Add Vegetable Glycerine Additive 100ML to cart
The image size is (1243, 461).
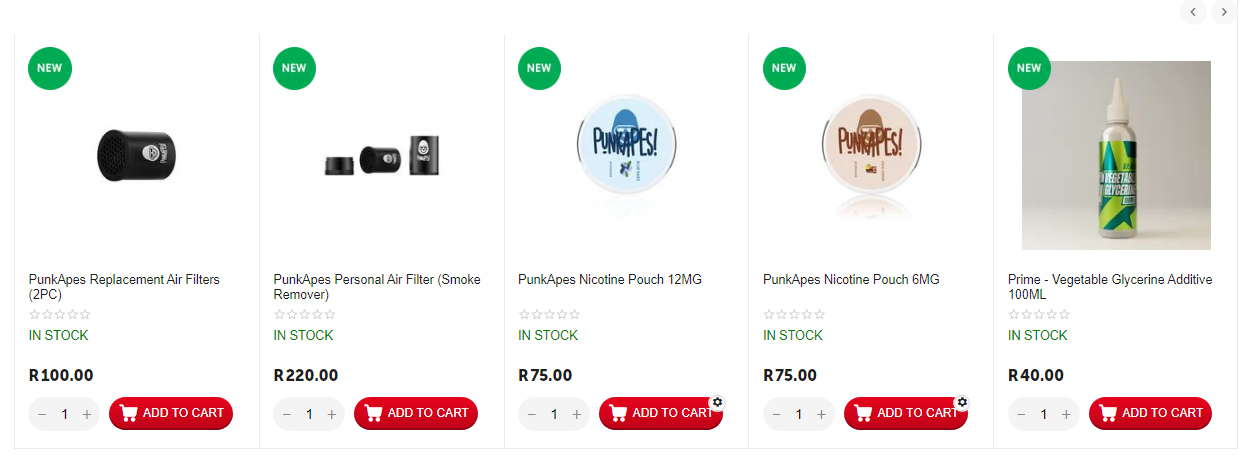tap(1150, 413)
